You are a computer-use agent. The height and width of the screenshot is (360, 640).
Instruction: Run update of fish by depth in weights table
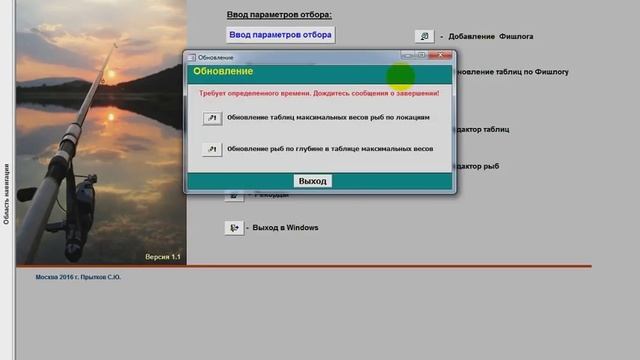(x=212, y=149)
